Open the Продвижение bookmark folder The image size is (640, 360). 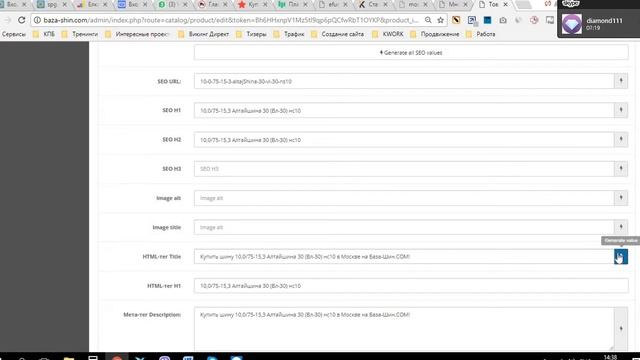tap(435, 34)
